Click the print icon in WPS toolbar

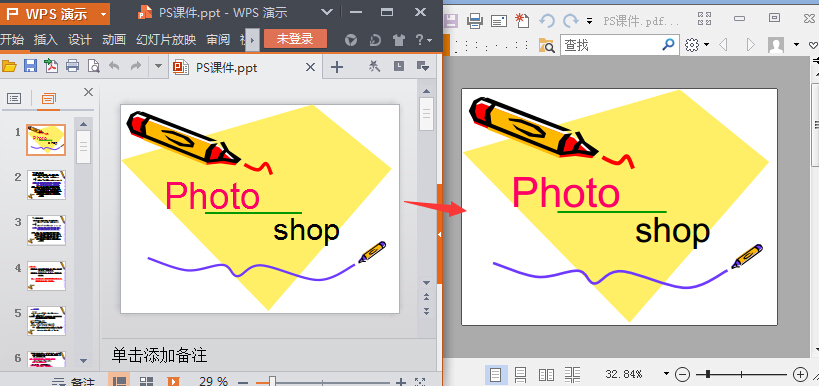73,66
